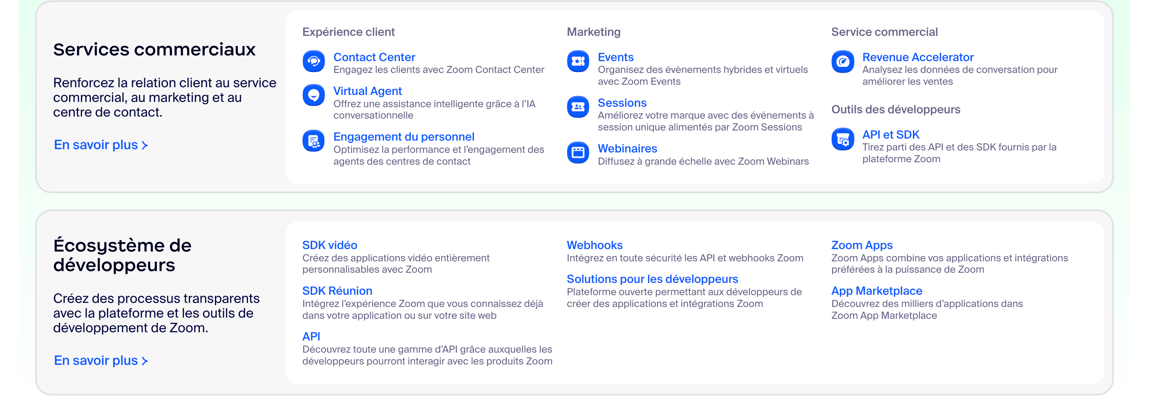Click the Webinaires icon
The height and width of the screenshot is (415, 1149).
pos(578,152)
